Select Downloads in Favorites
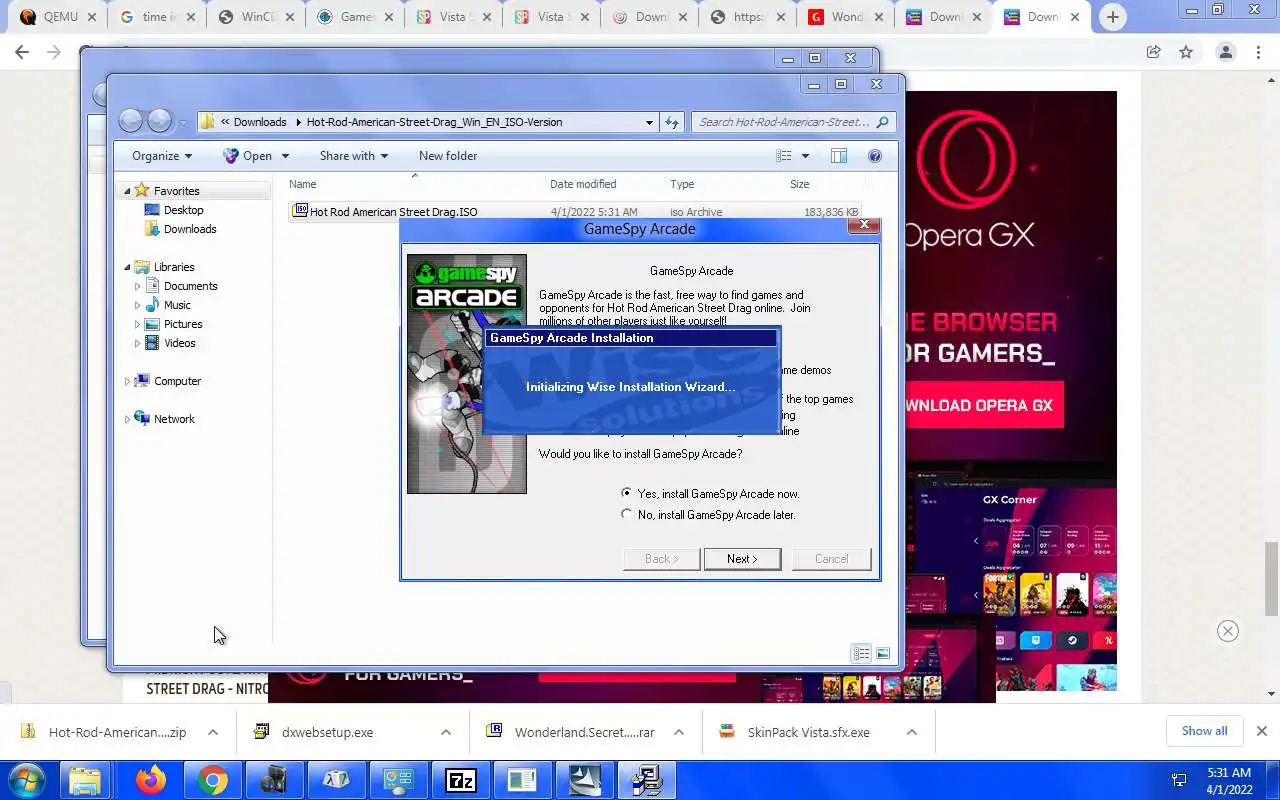This screenshot has width=1280, height=800. click(x=190, y=229)
